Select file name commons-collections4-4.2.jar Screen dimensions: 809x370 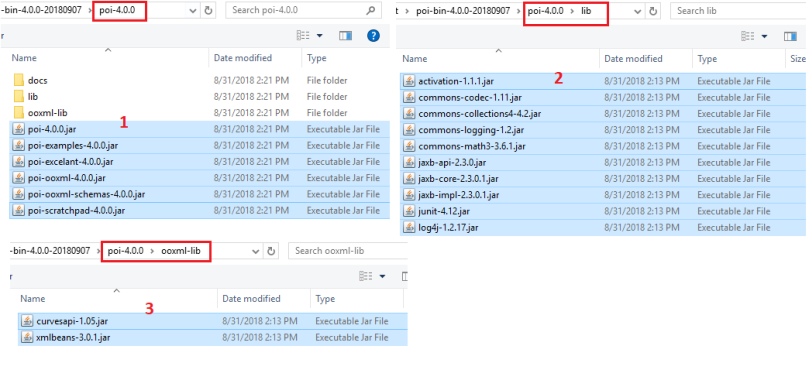480,114
